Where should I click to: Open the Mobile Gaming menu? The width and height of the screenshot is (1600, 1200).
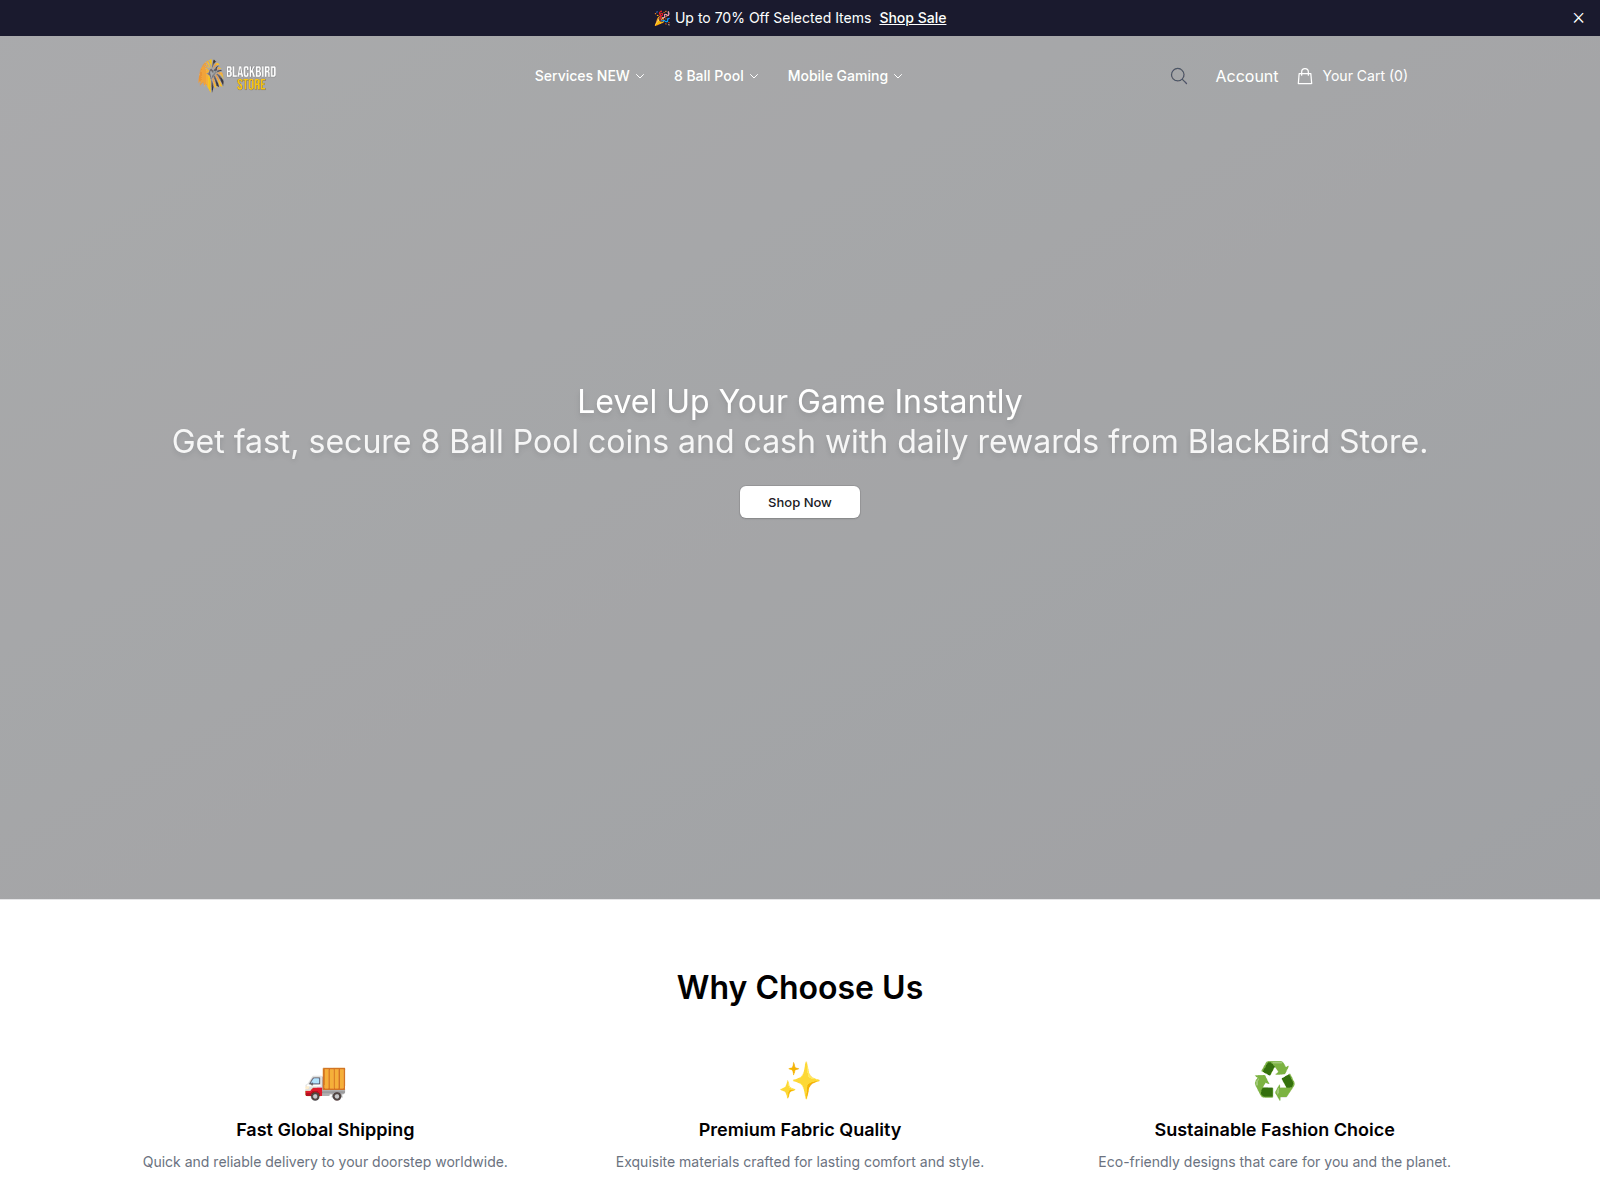point(838,76)
